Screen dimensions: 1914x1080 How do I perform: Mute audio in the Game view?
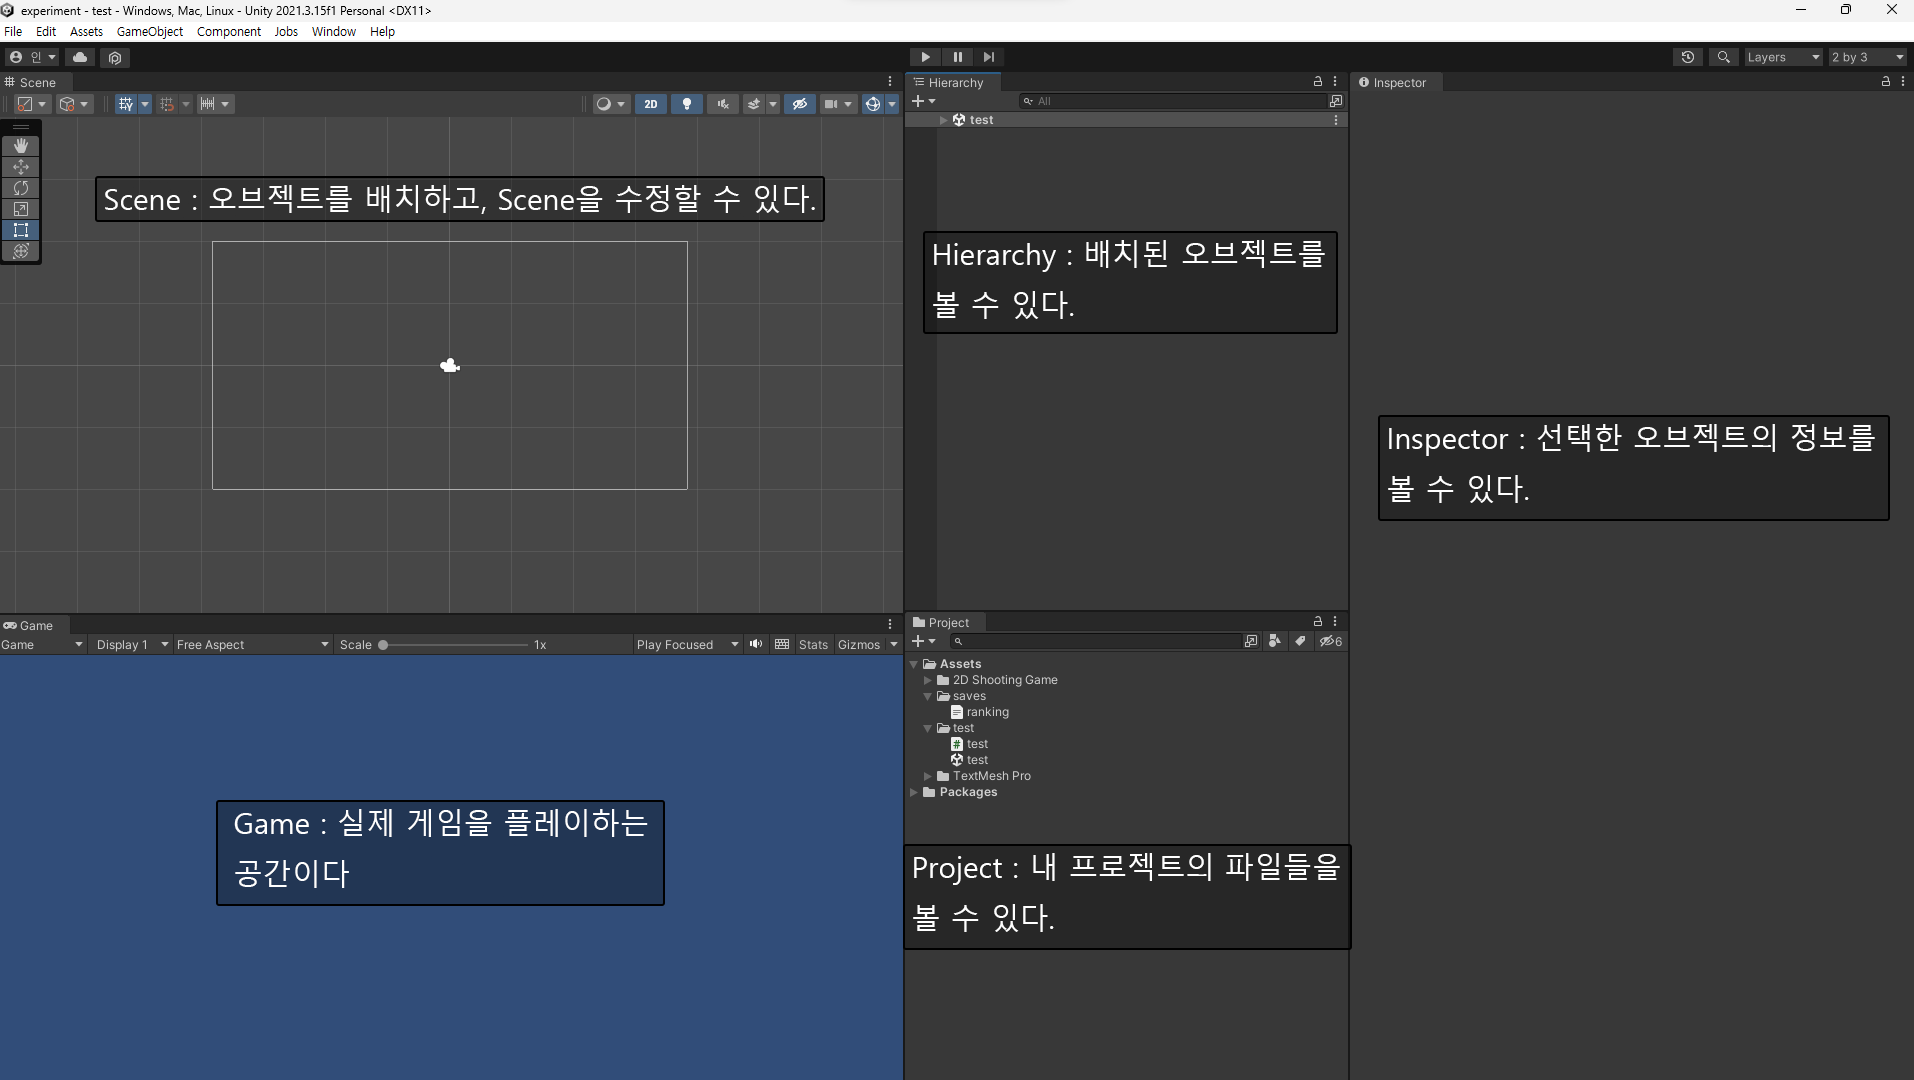click(756, 644)
